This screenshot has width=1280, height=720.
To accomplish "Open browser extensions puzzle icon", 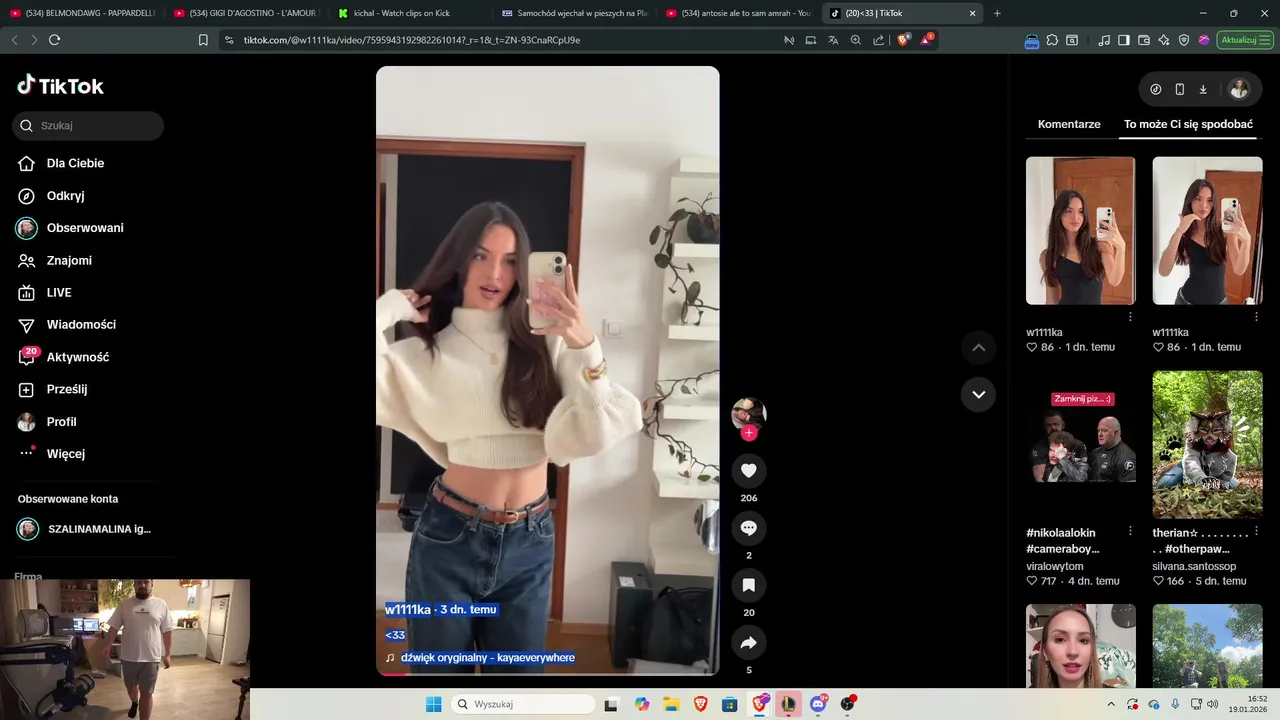I will pos(1052,40).
